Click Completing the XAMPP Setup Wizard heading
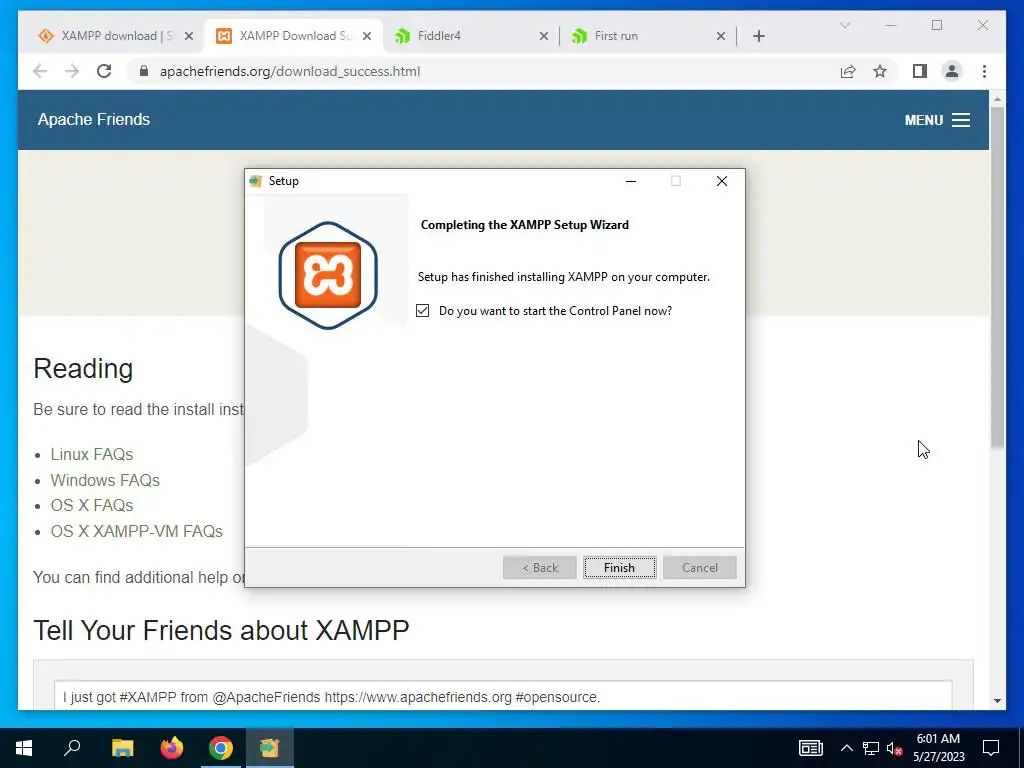 coord(524,225)
